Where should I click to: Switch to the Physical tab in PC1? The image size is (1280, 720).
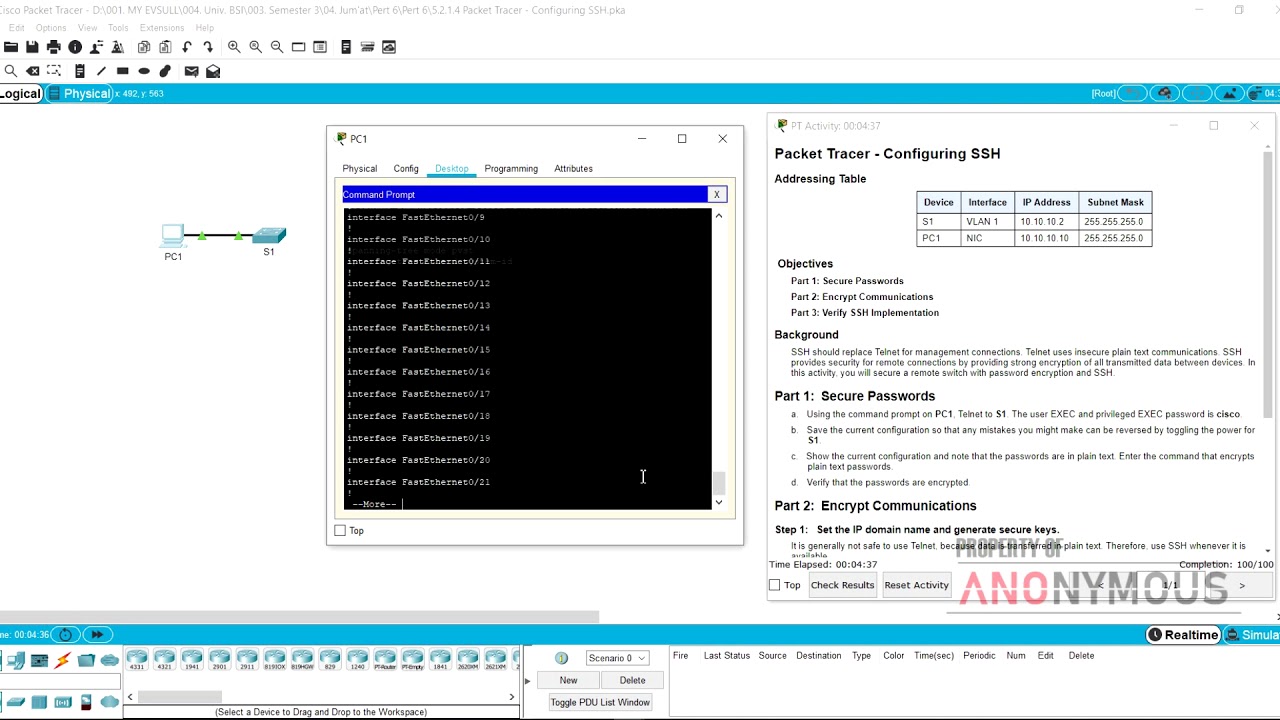pos(360,169)
